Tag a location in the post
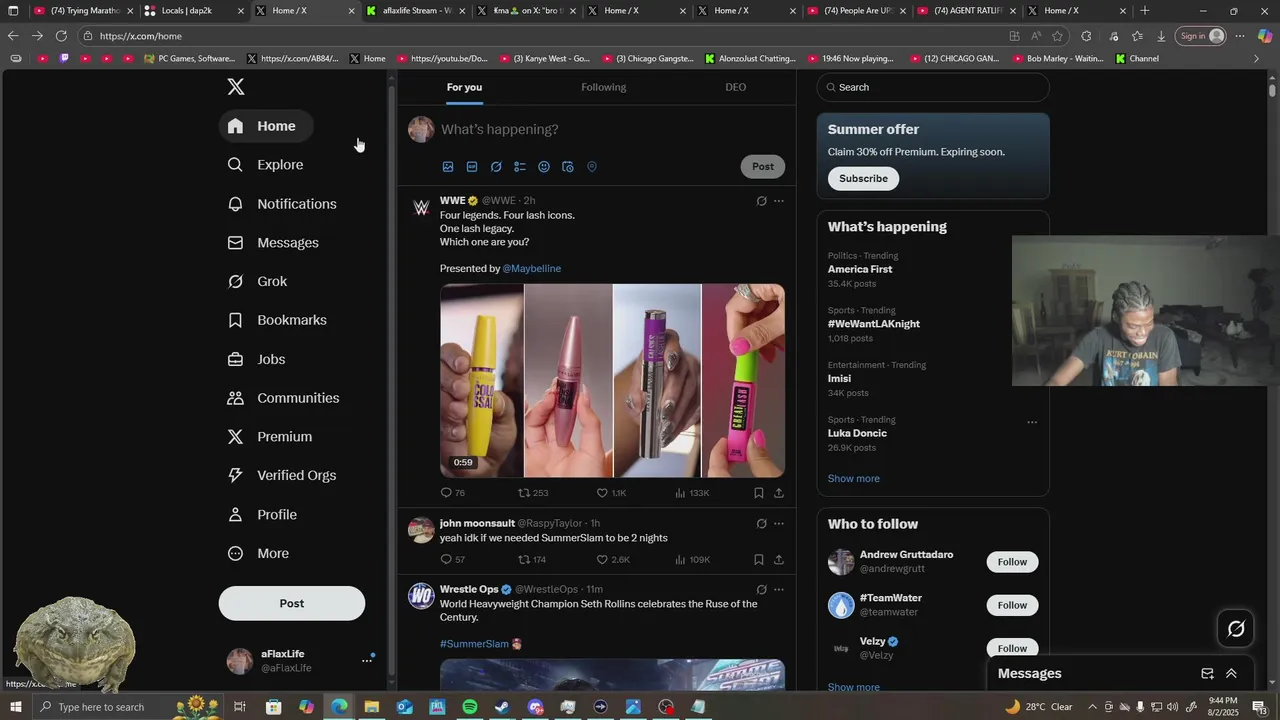This screenshot has width=1280, height=720. point(592,167)
